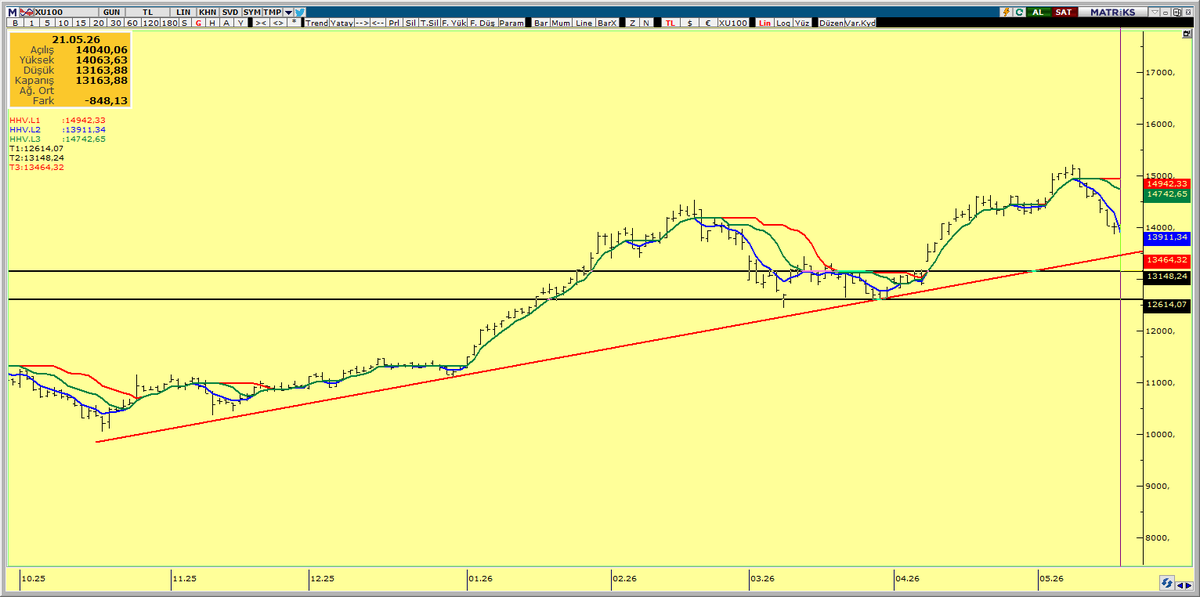Select the S period button
The height and width of the screenshot is (597, 1200).
click(184, 23)
